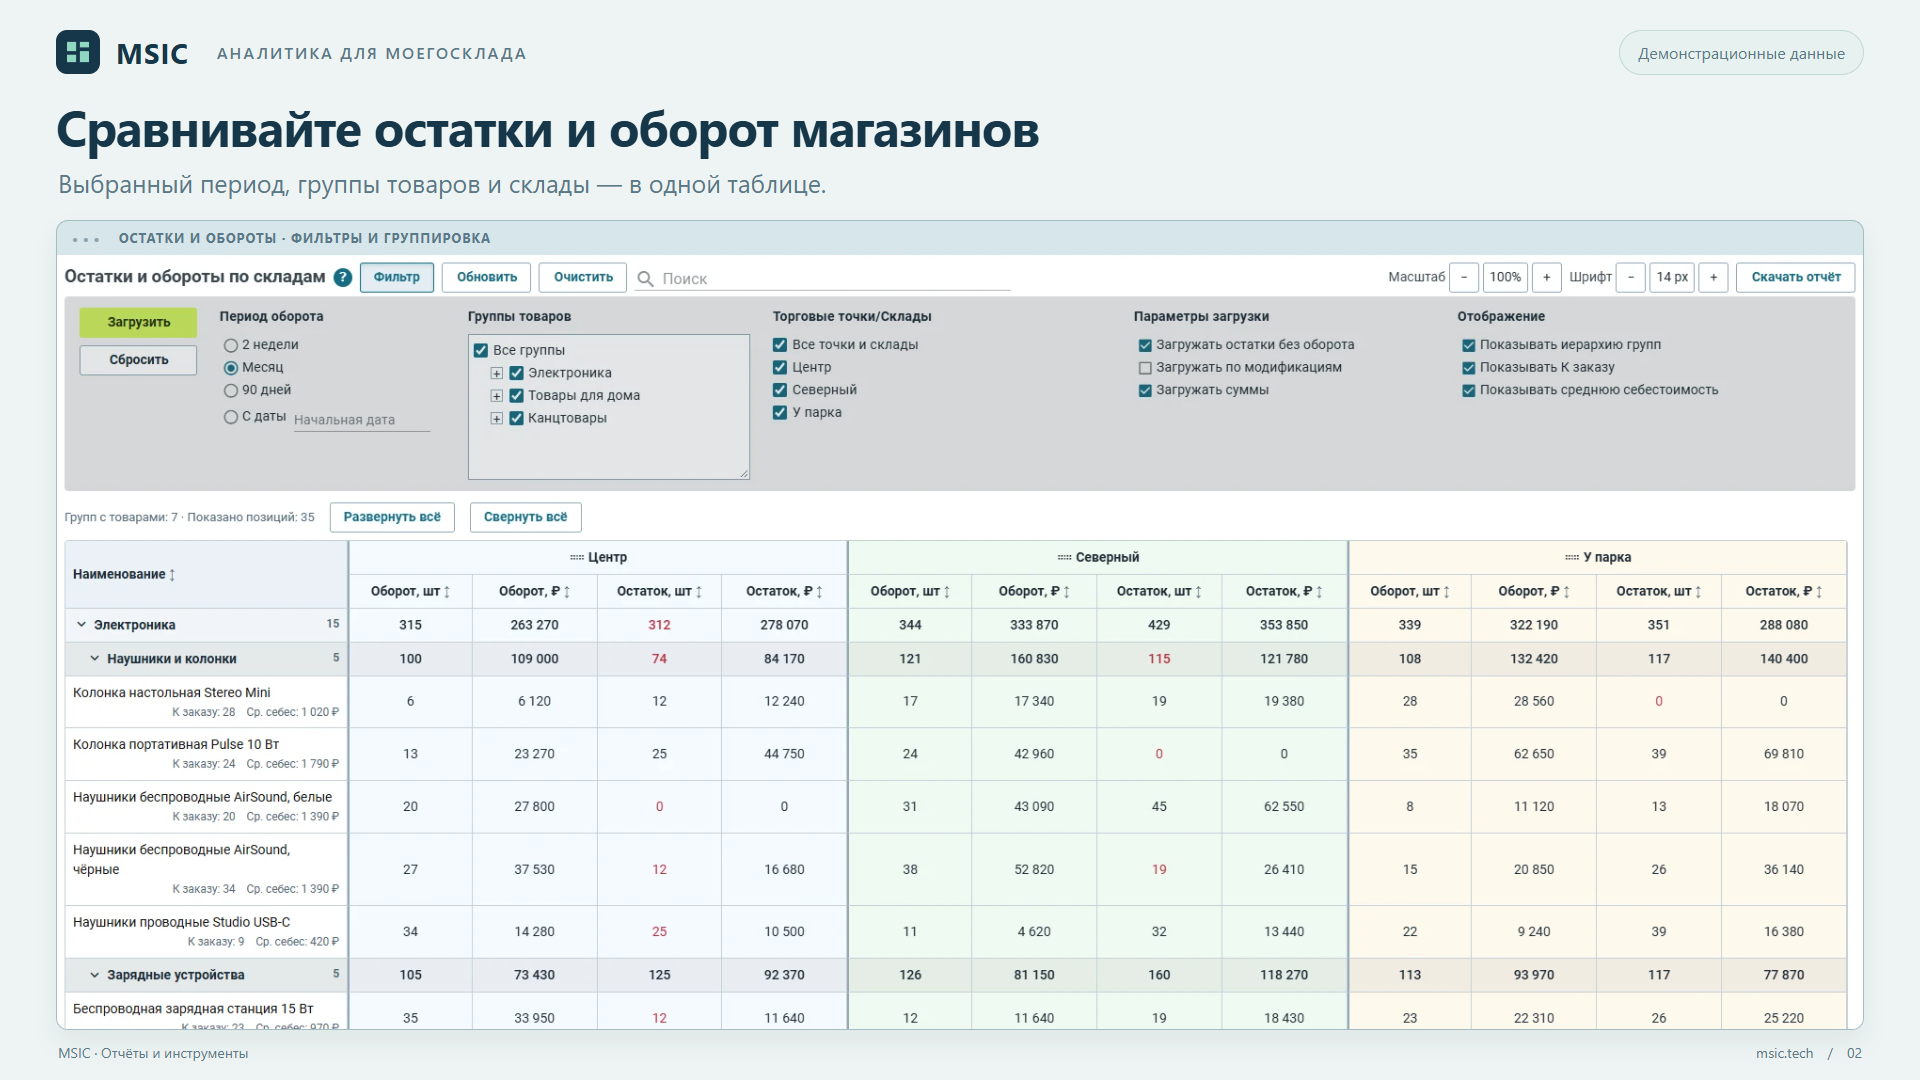
Task: Click the green Загрузить button
Action: click(139, 322)
